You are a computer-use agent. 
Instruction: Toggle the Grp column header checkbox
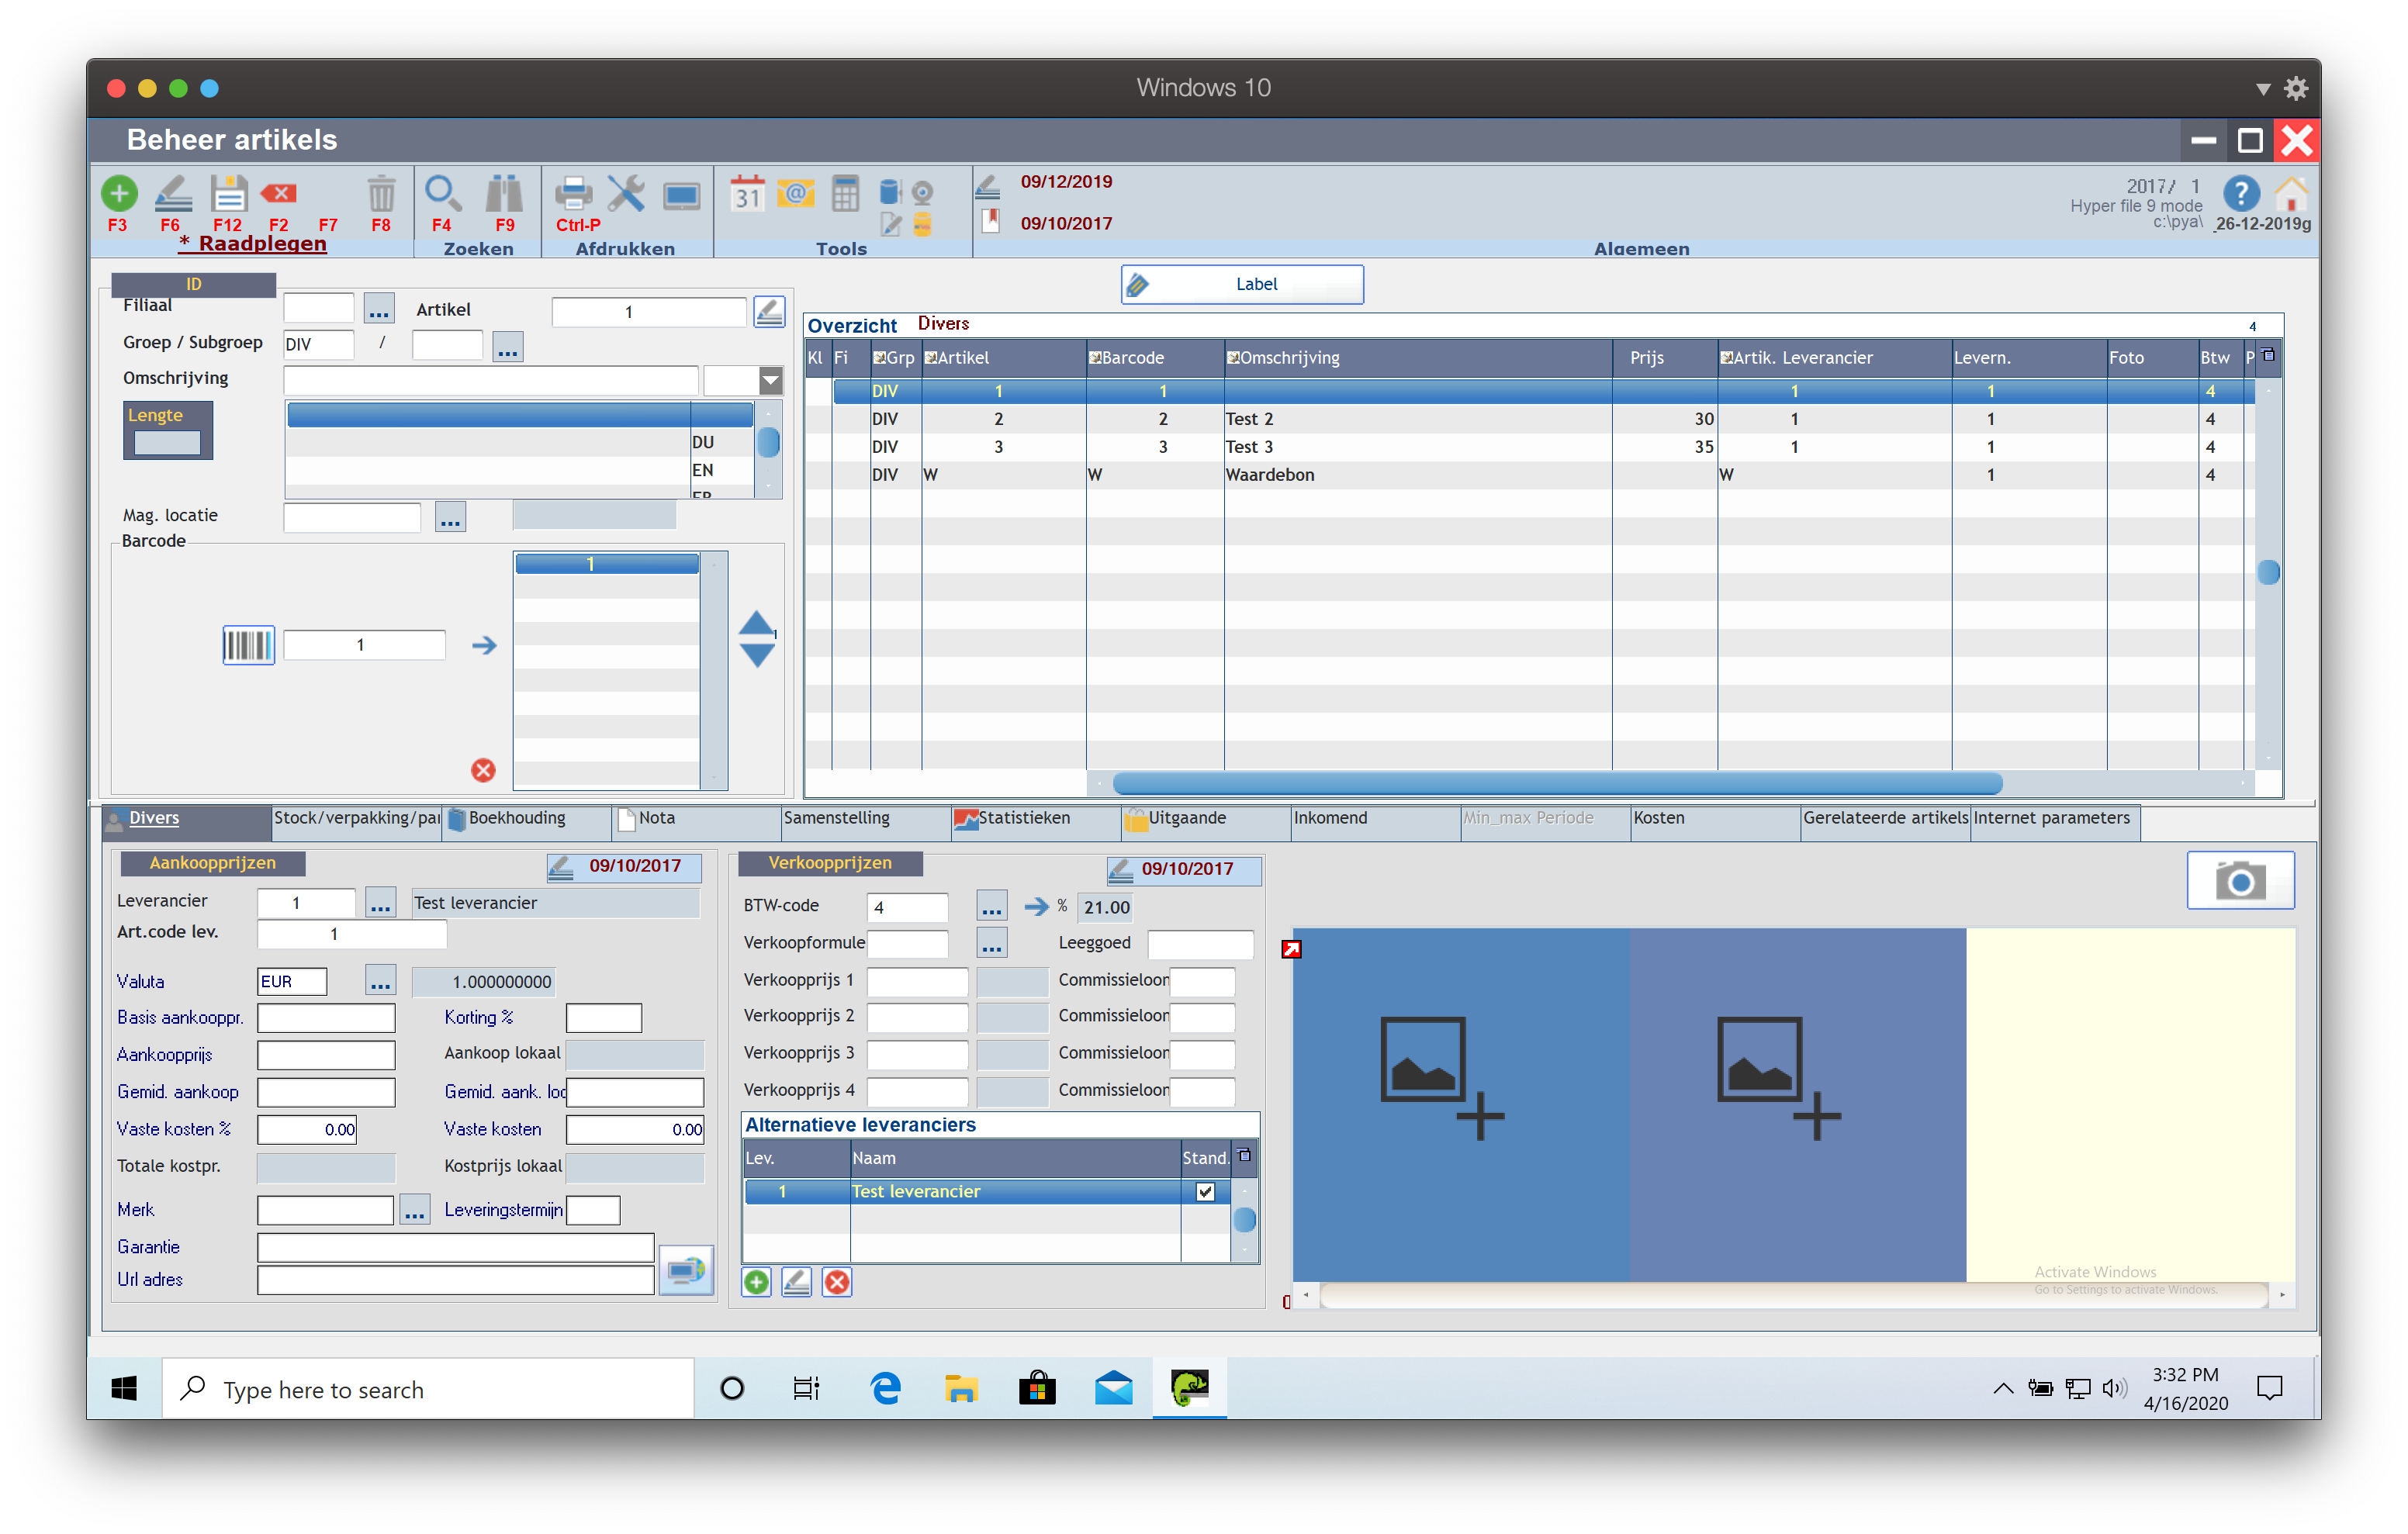click(879, 358)
